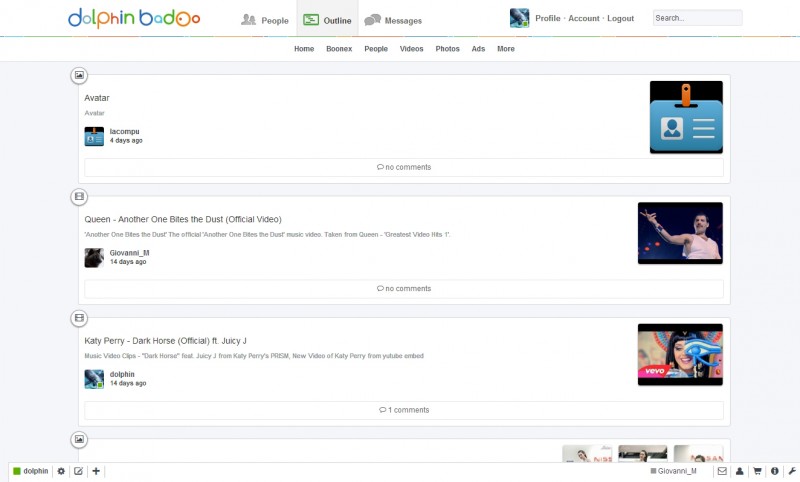Open the dolphin username link on post
This screenshot has width=800, height=482.
click(122, 374)
